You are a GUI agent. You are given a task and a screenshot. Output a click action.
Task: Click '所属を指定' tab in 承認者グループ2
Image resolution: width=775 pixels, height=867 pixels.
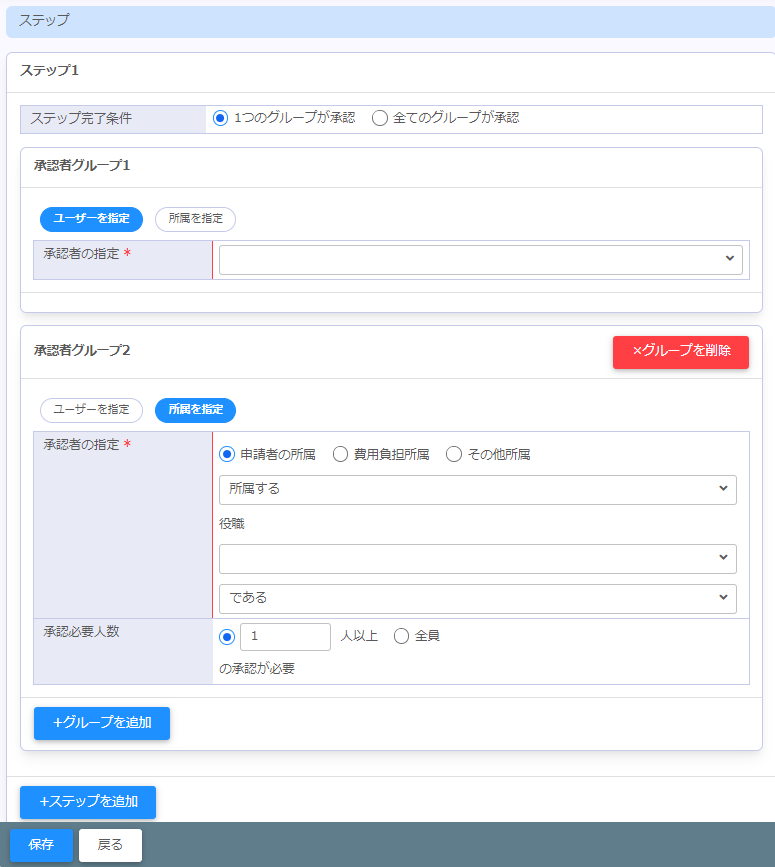195,410
